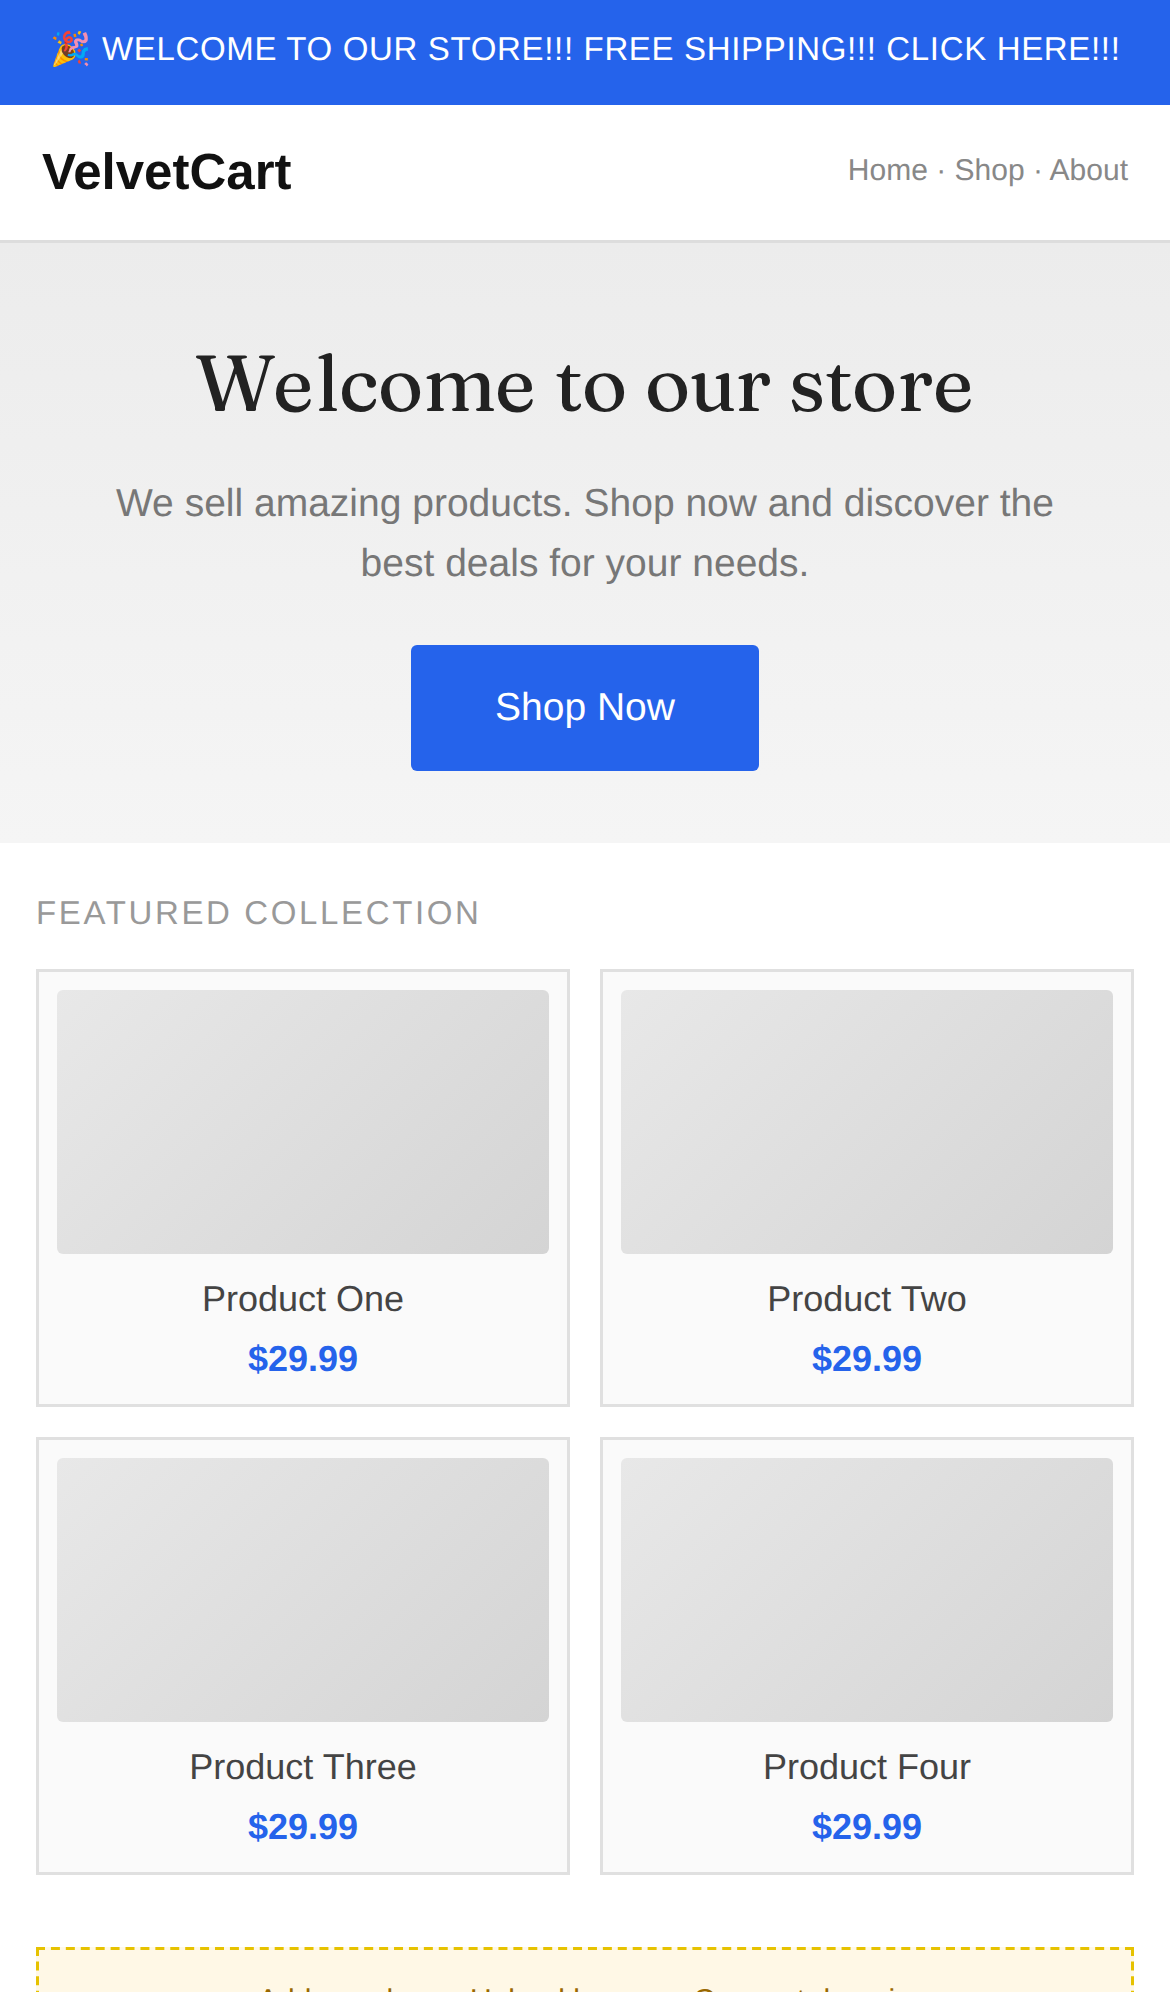Go to the Home nav link

887,171
